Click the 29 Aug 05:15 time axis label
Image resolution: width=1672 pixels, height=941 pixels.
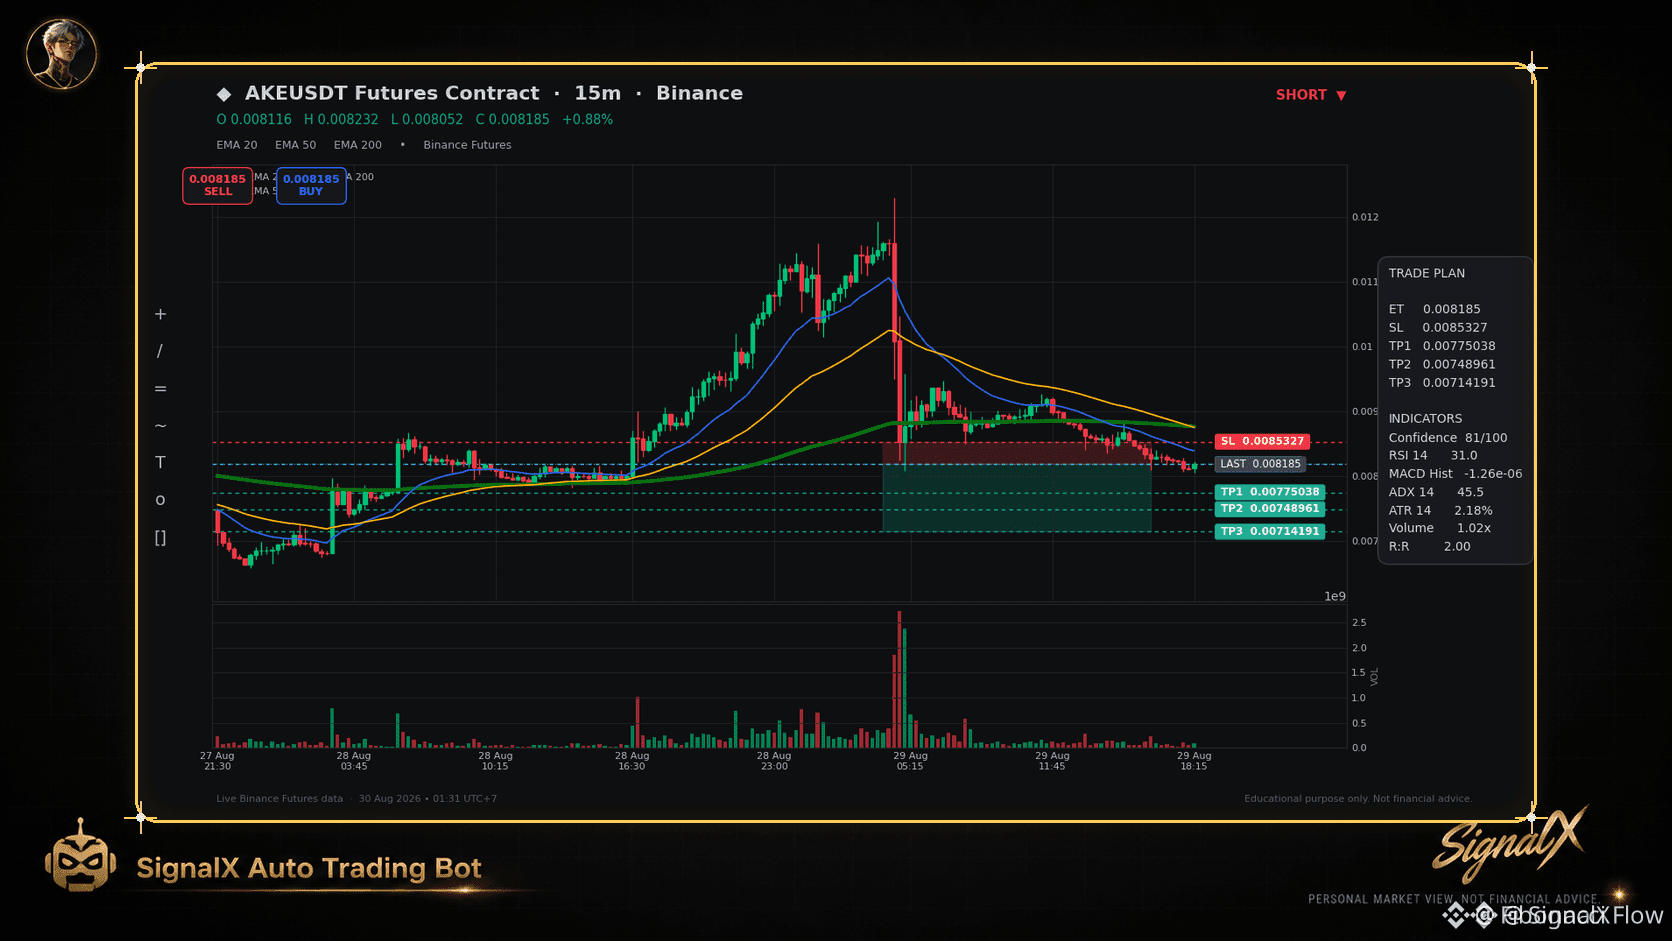point(910,761)
